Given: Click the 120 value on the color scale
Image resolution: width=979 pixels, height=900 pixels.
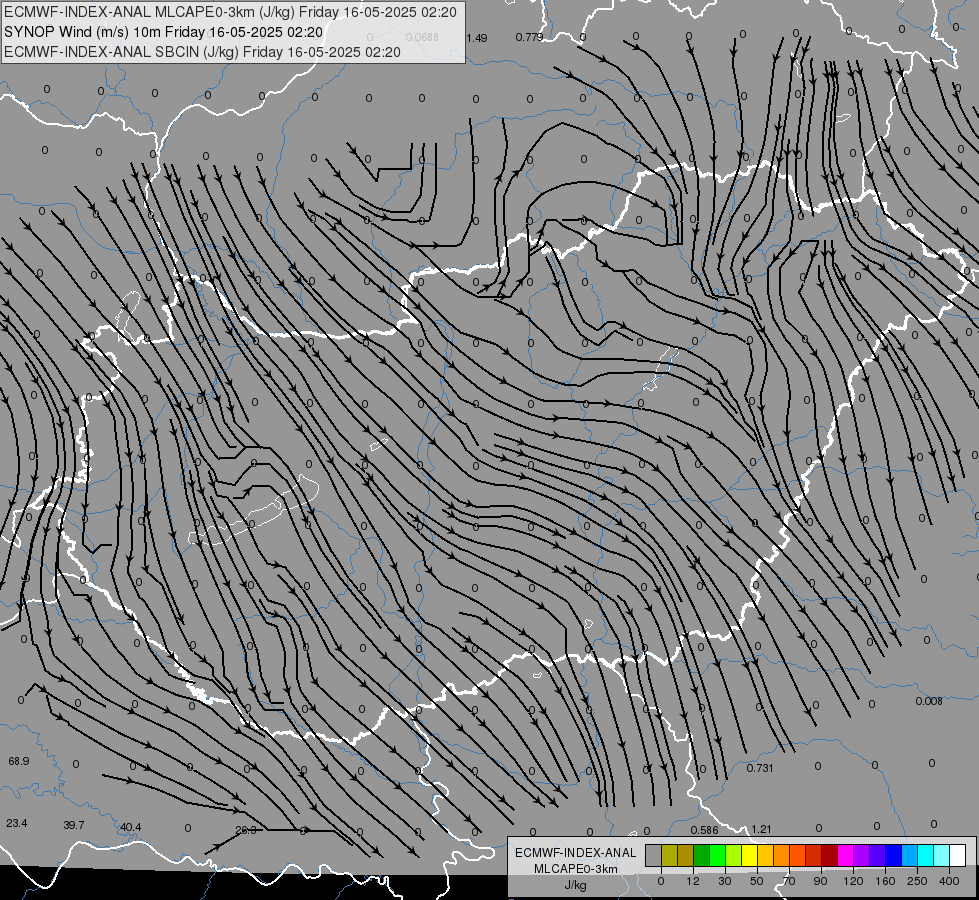Looking at the screenshot, I should (x=853, y=881).
